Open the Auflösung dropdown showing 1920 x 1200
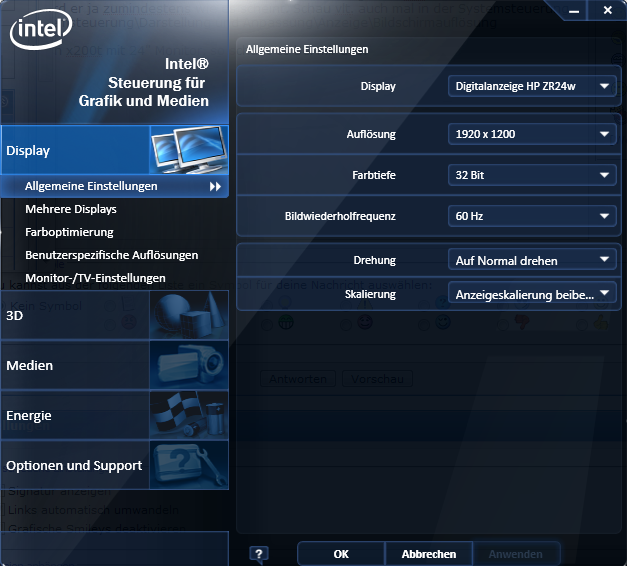The image size is (627, 566). (x=532, y=134)
